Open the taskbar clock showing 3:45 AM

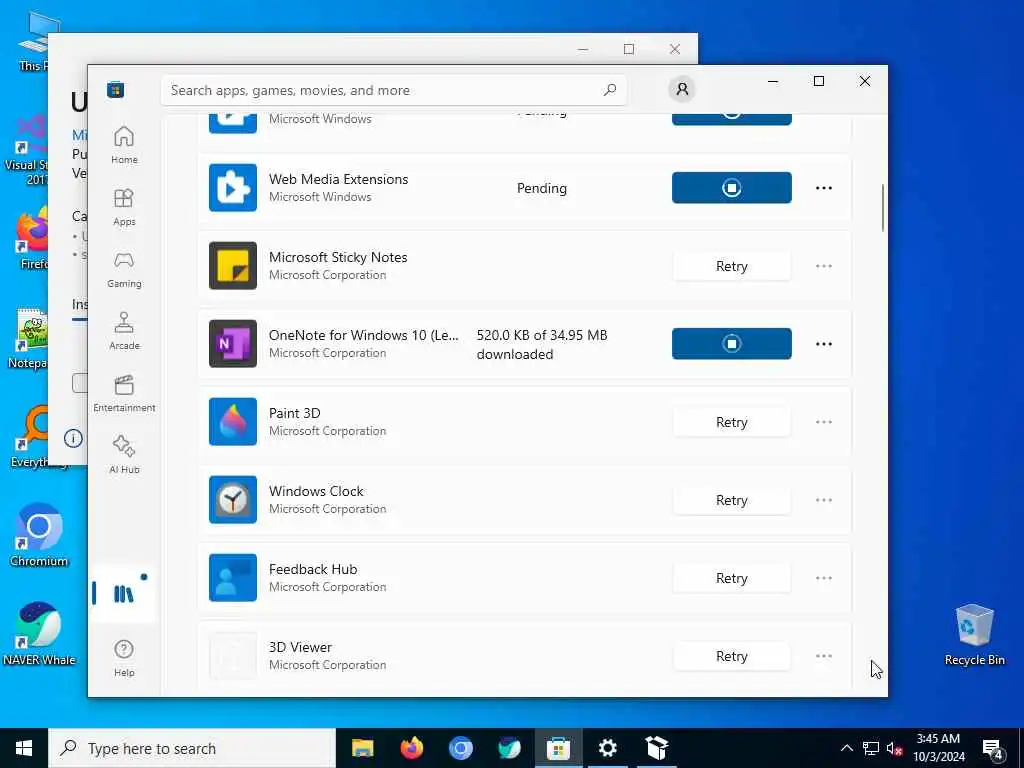[x=938, y=748]
